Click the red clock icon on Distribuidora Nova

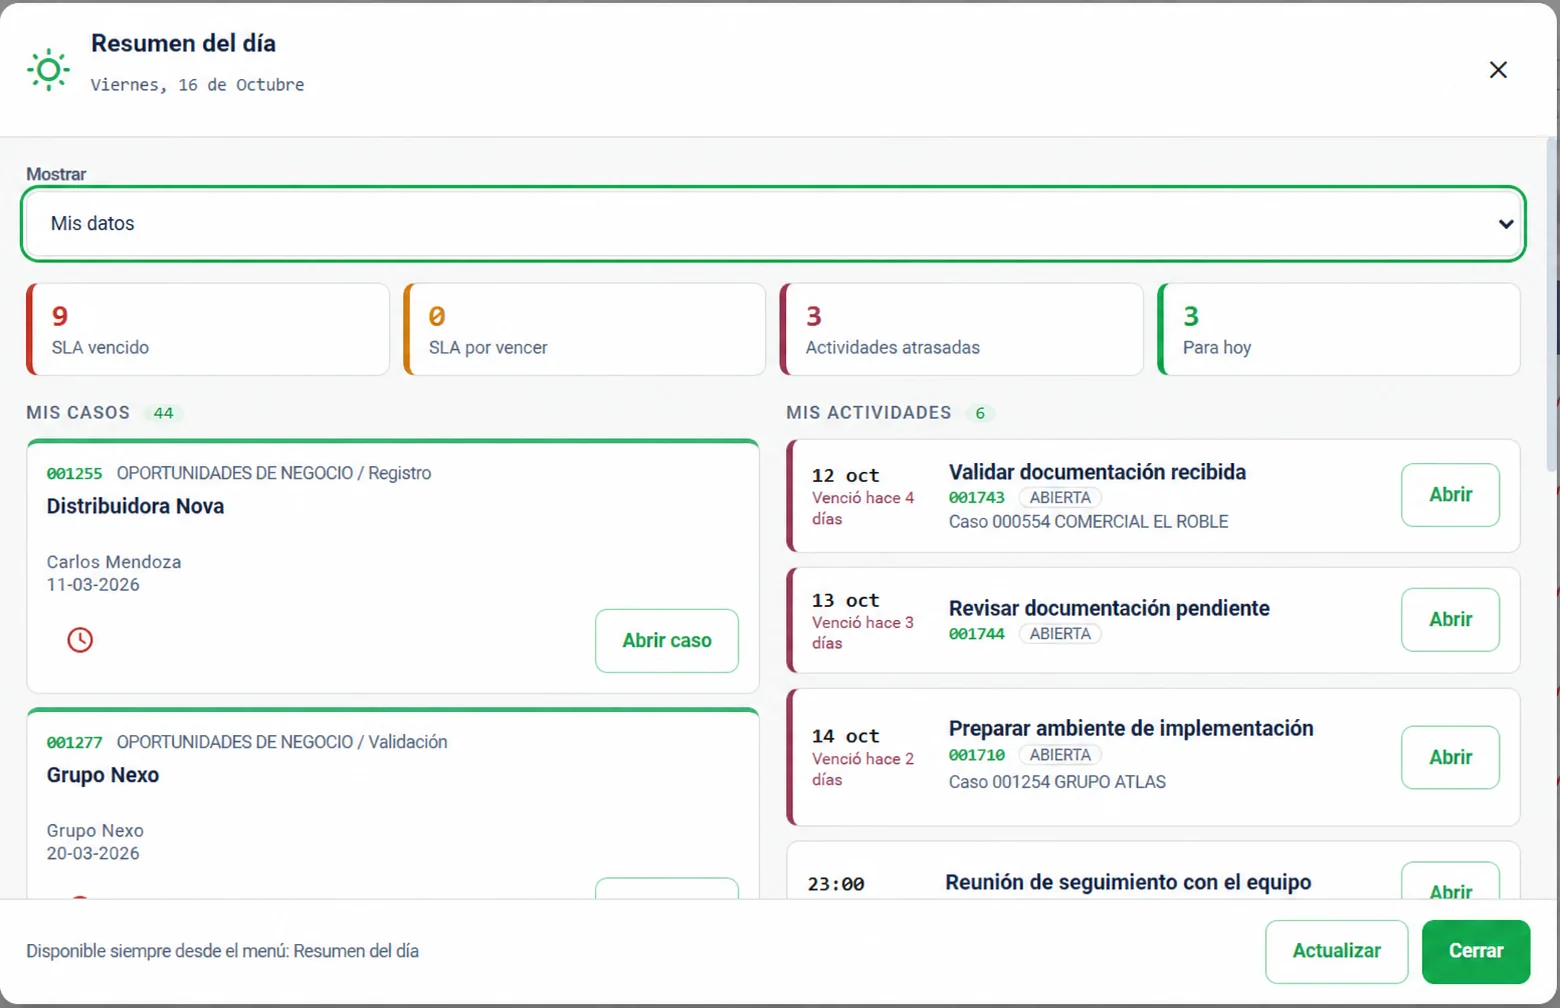[x=80, y=640]
